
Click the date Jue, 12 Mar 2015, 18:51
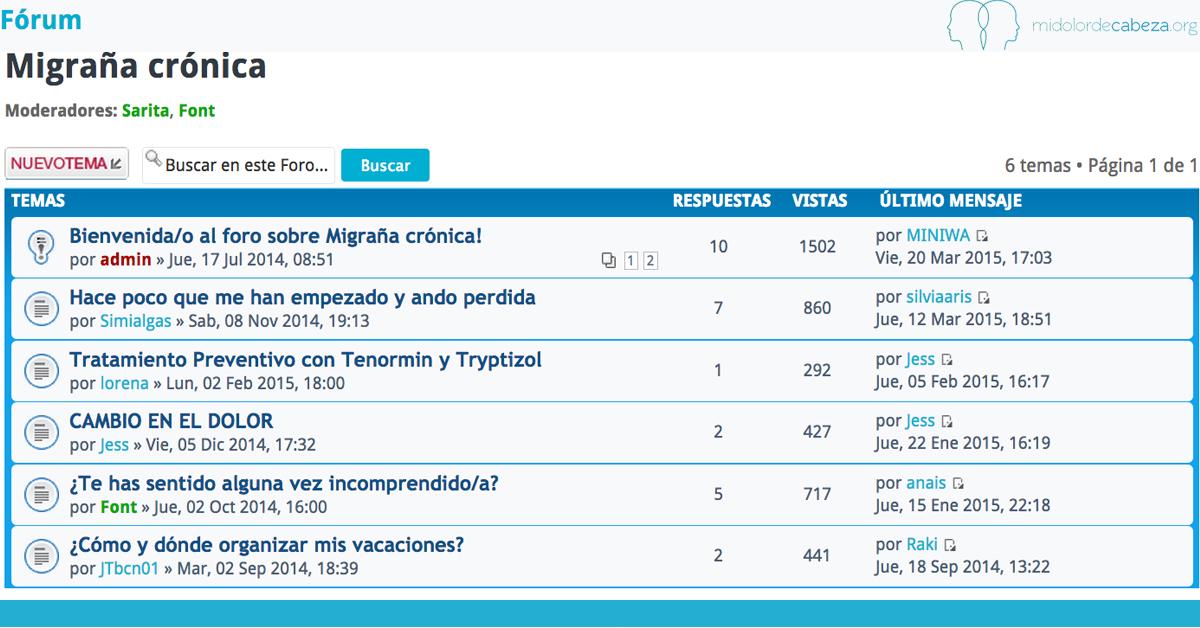point(963,320)
